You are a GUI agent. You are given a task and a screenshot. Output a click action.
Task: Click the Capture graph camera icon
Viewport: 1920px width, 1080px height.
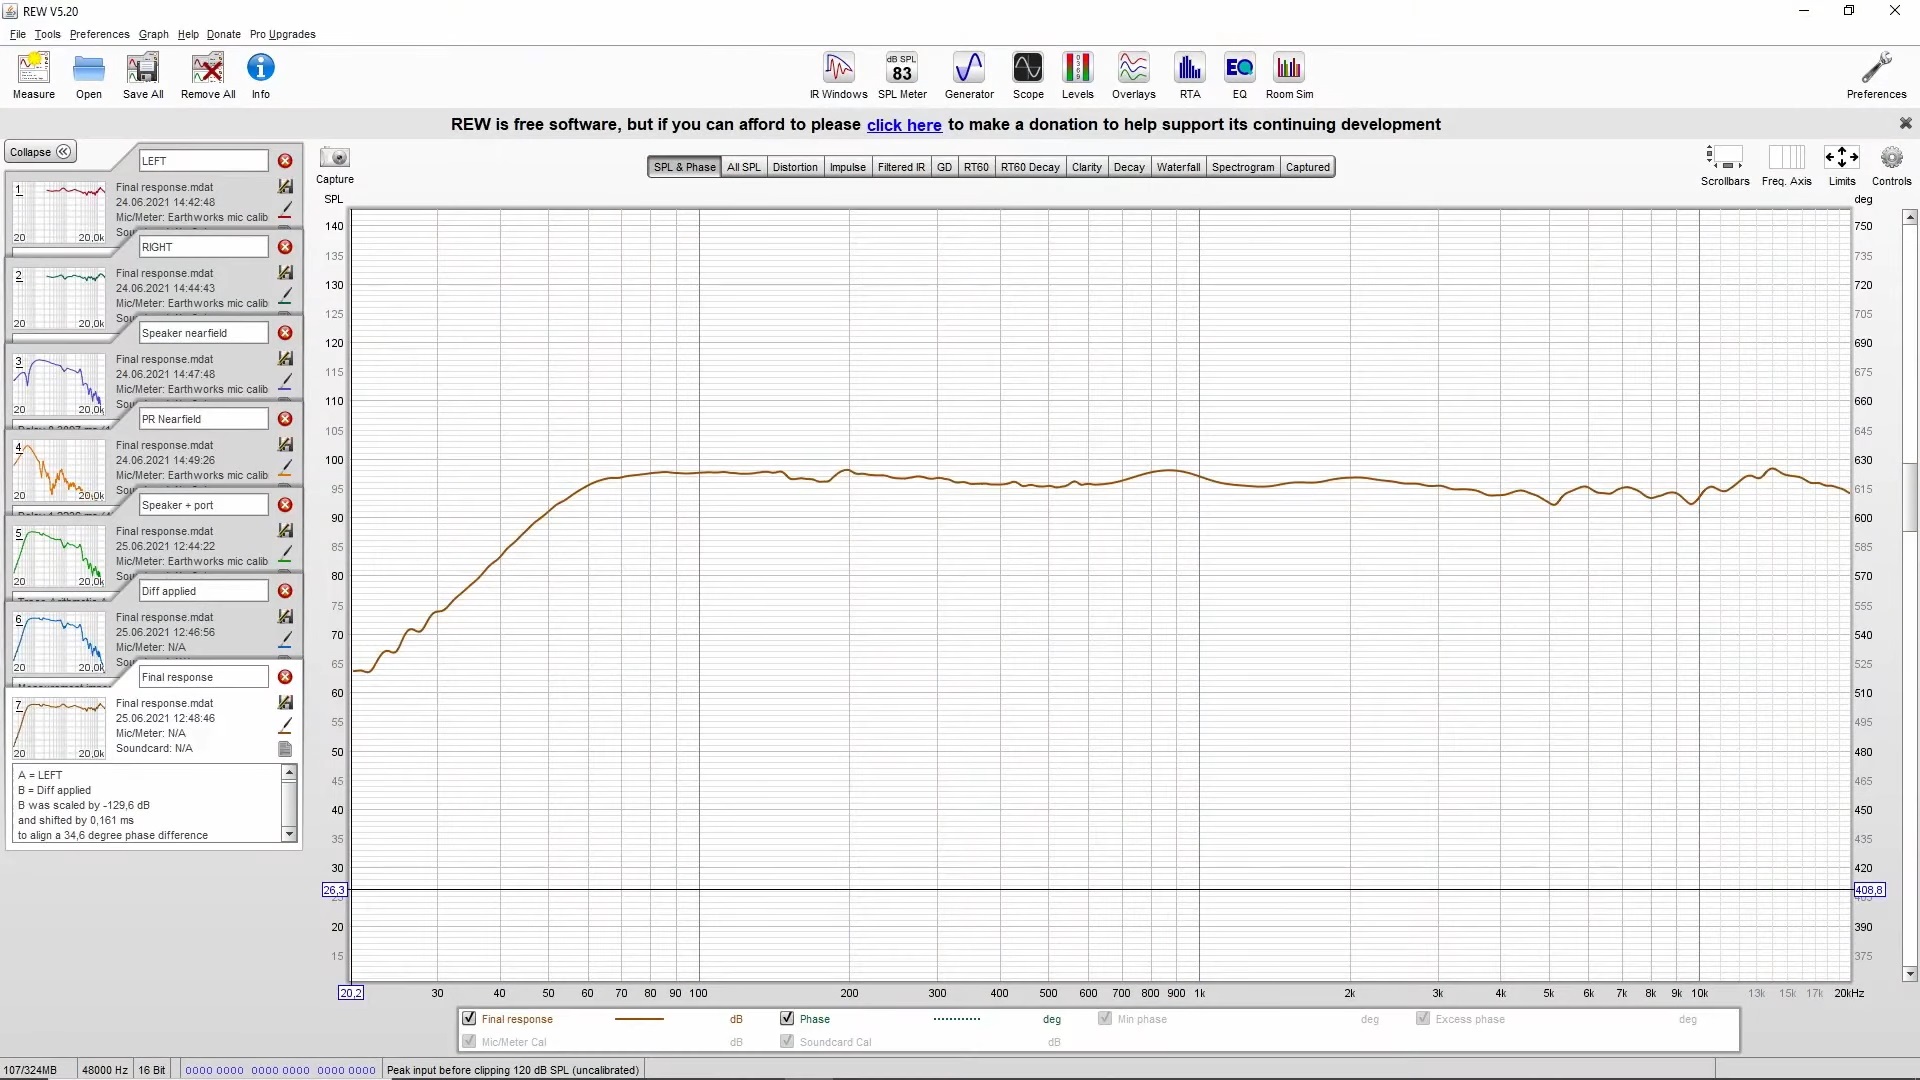click(334, 158)
